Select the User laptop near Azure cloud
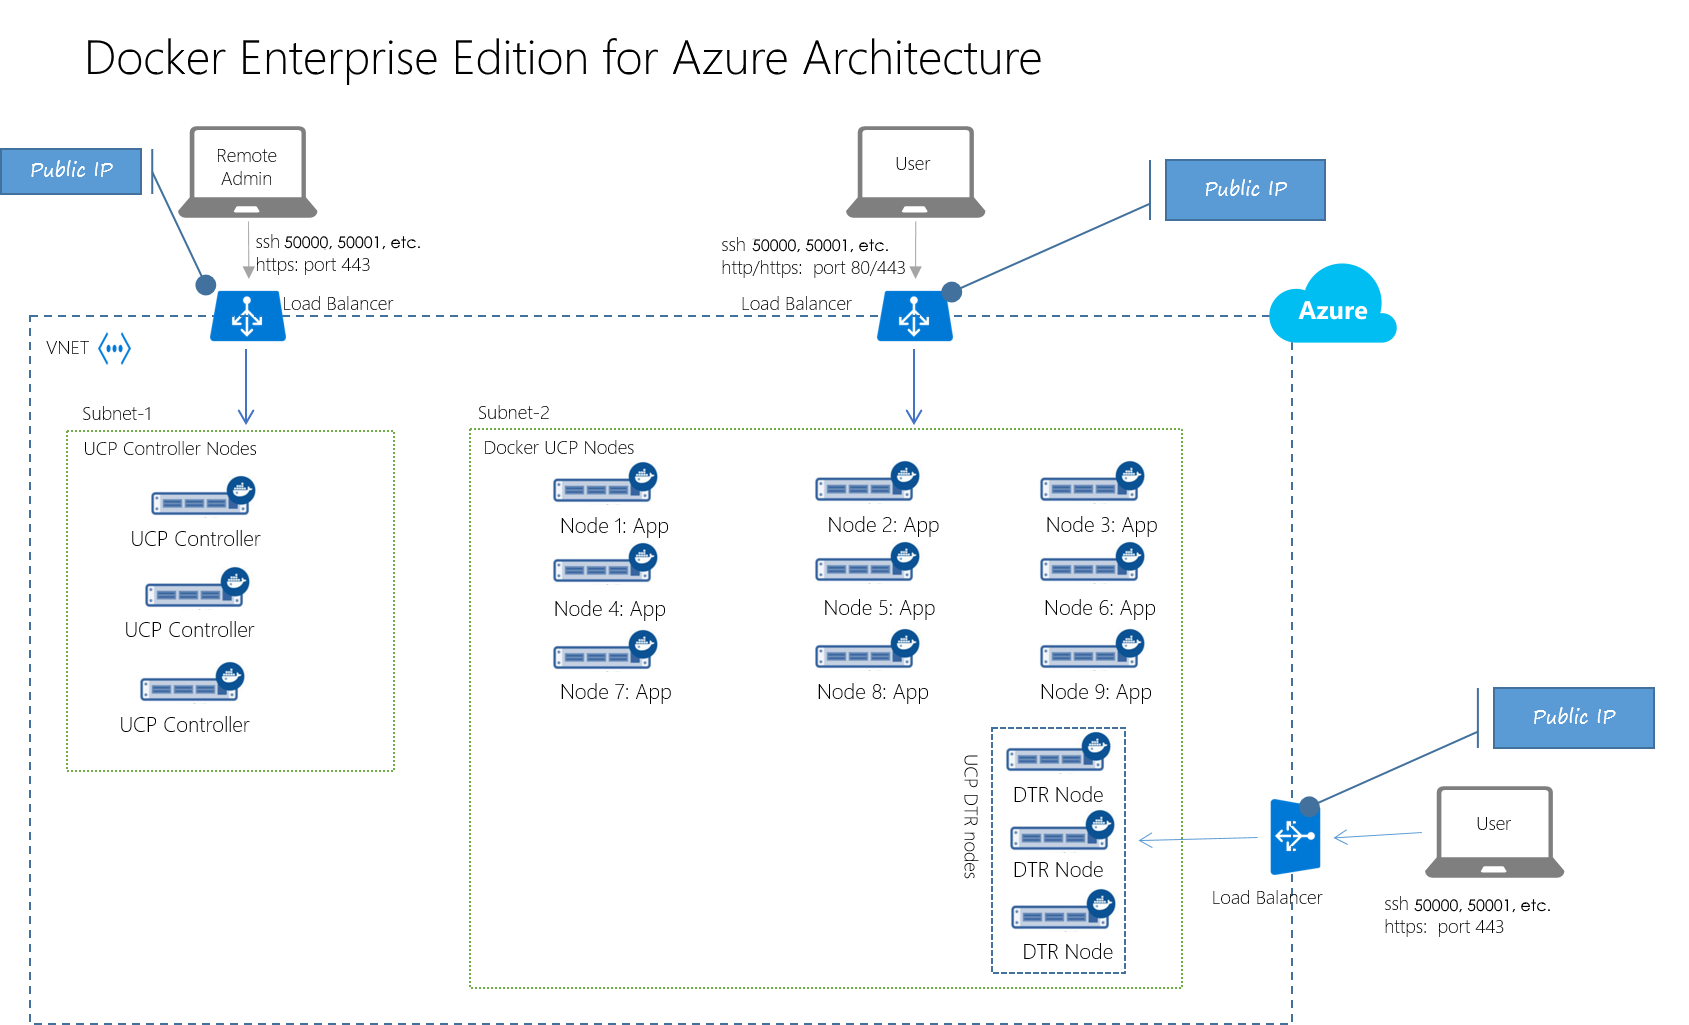1689x1025 pixels. pos(913,170)
